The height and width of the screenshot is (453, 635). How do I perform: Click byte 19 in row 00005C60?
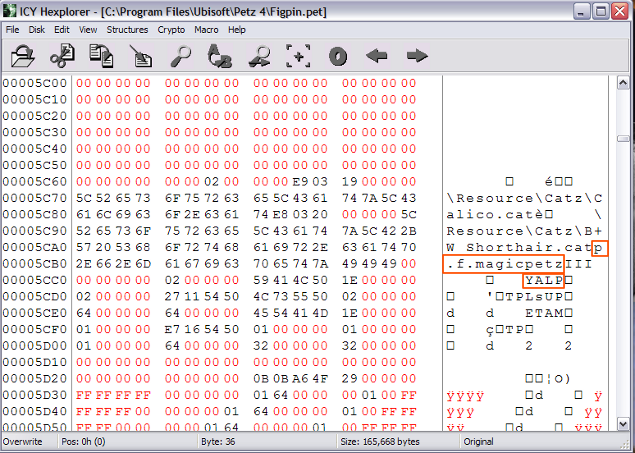pyautogui.click(x=349, y=181)
